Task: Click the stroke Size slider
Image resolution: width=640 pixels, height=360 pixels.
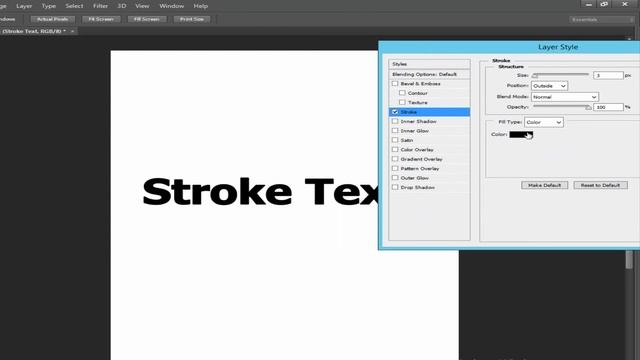Action: (560, 75)
